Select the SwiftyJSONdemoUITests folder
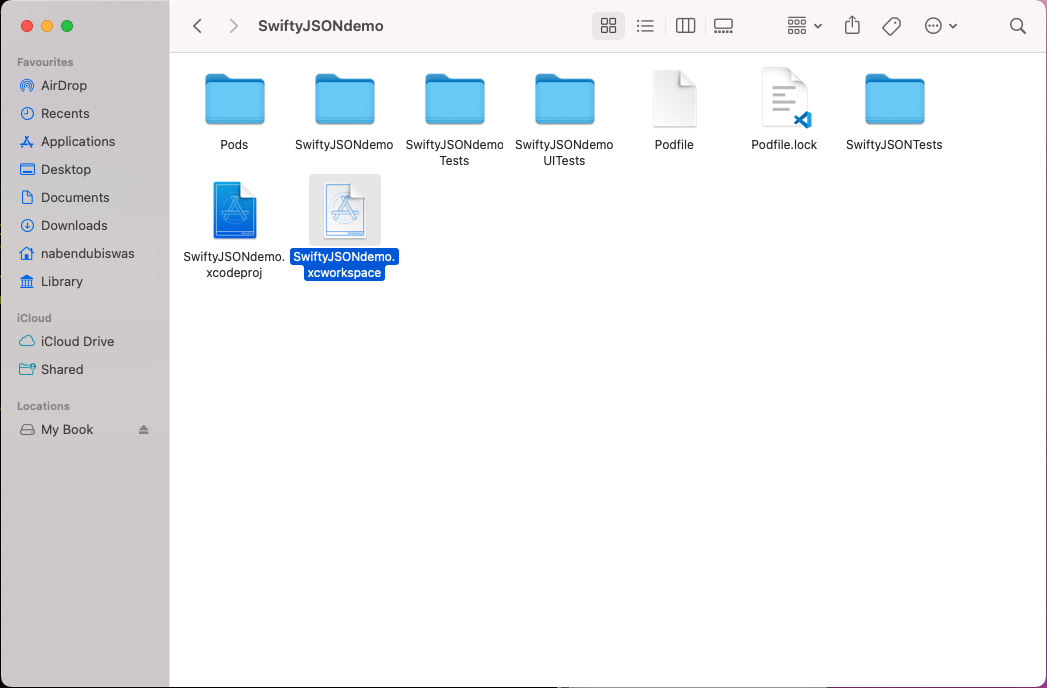This screenshot has height=688, width=1047. point(564,99)
